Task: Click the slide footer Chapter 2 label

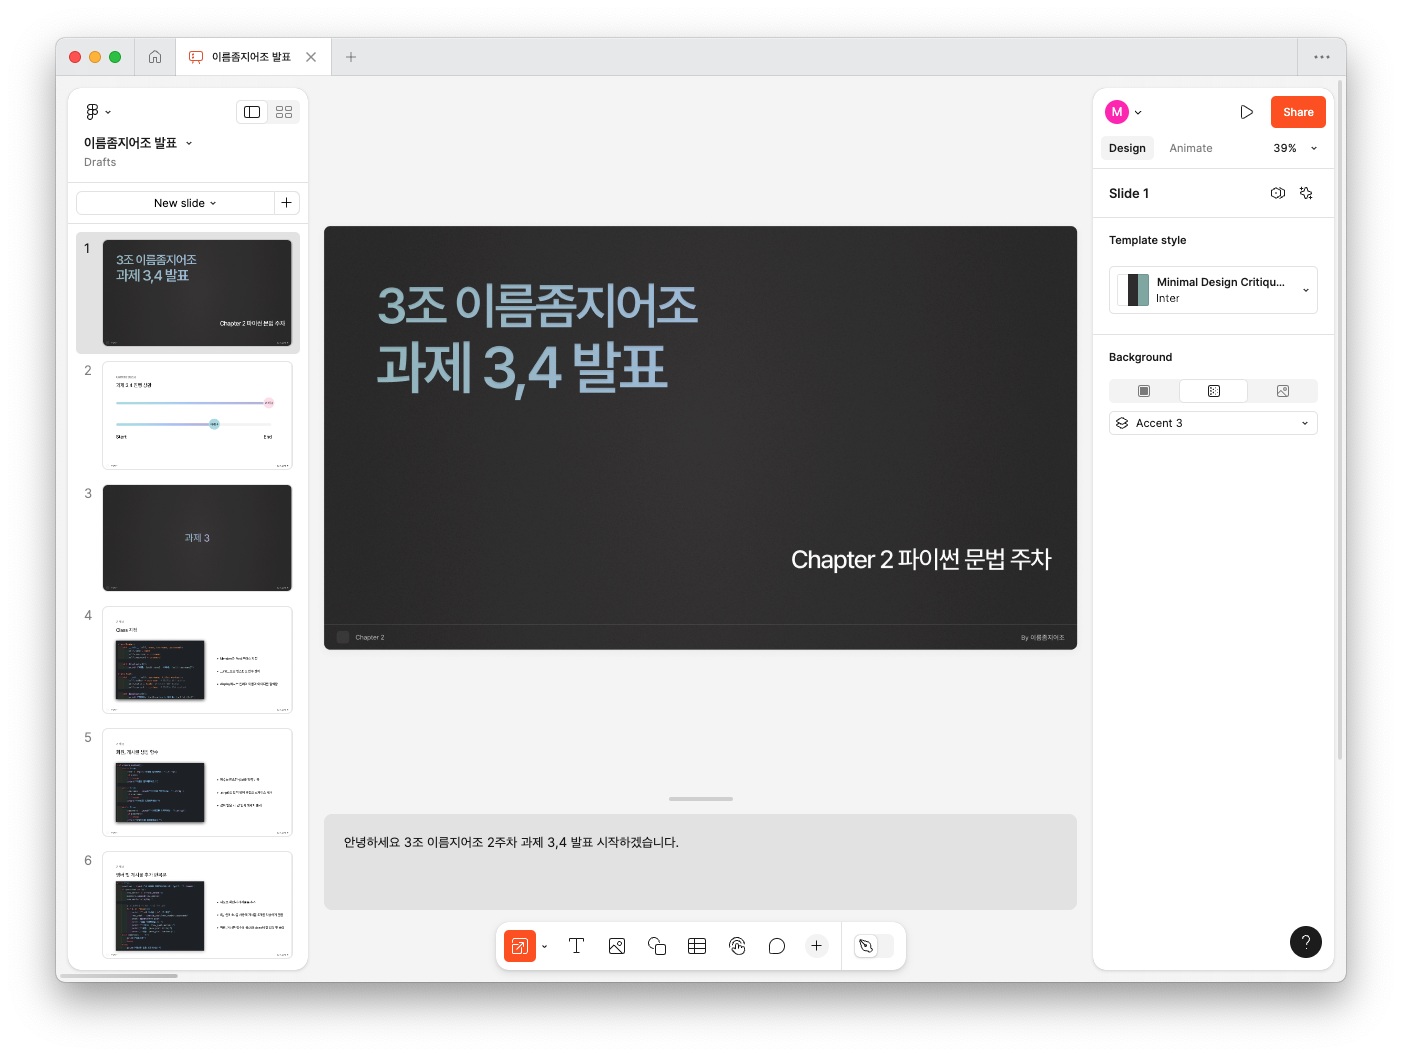Action: tap(369, 637)
